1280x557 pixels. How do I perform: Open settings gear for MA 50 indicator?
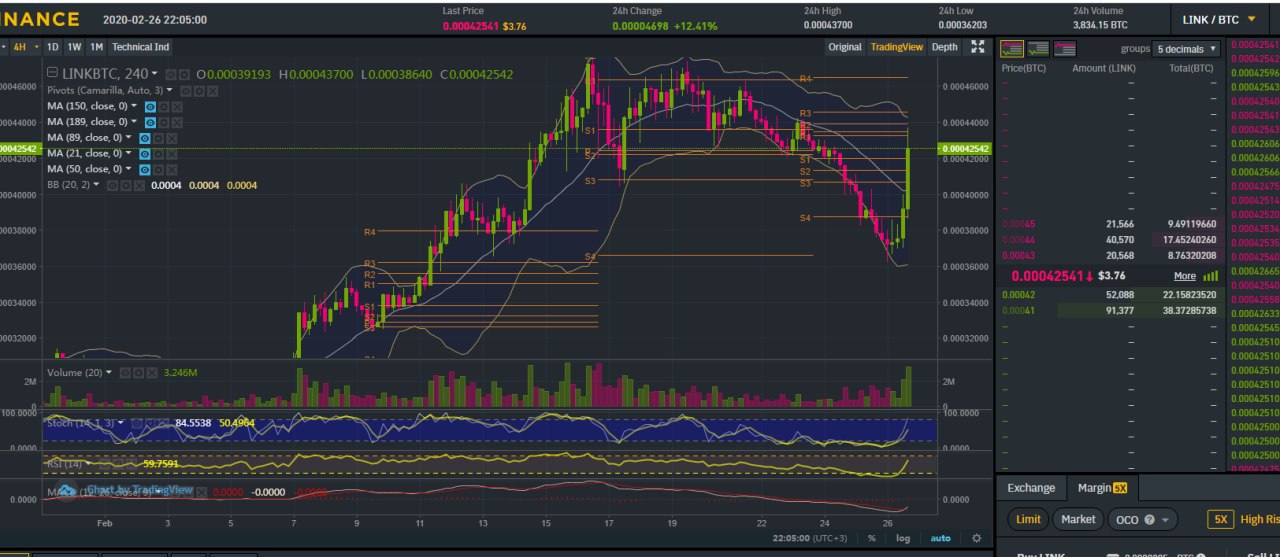[x=158, y=170]
